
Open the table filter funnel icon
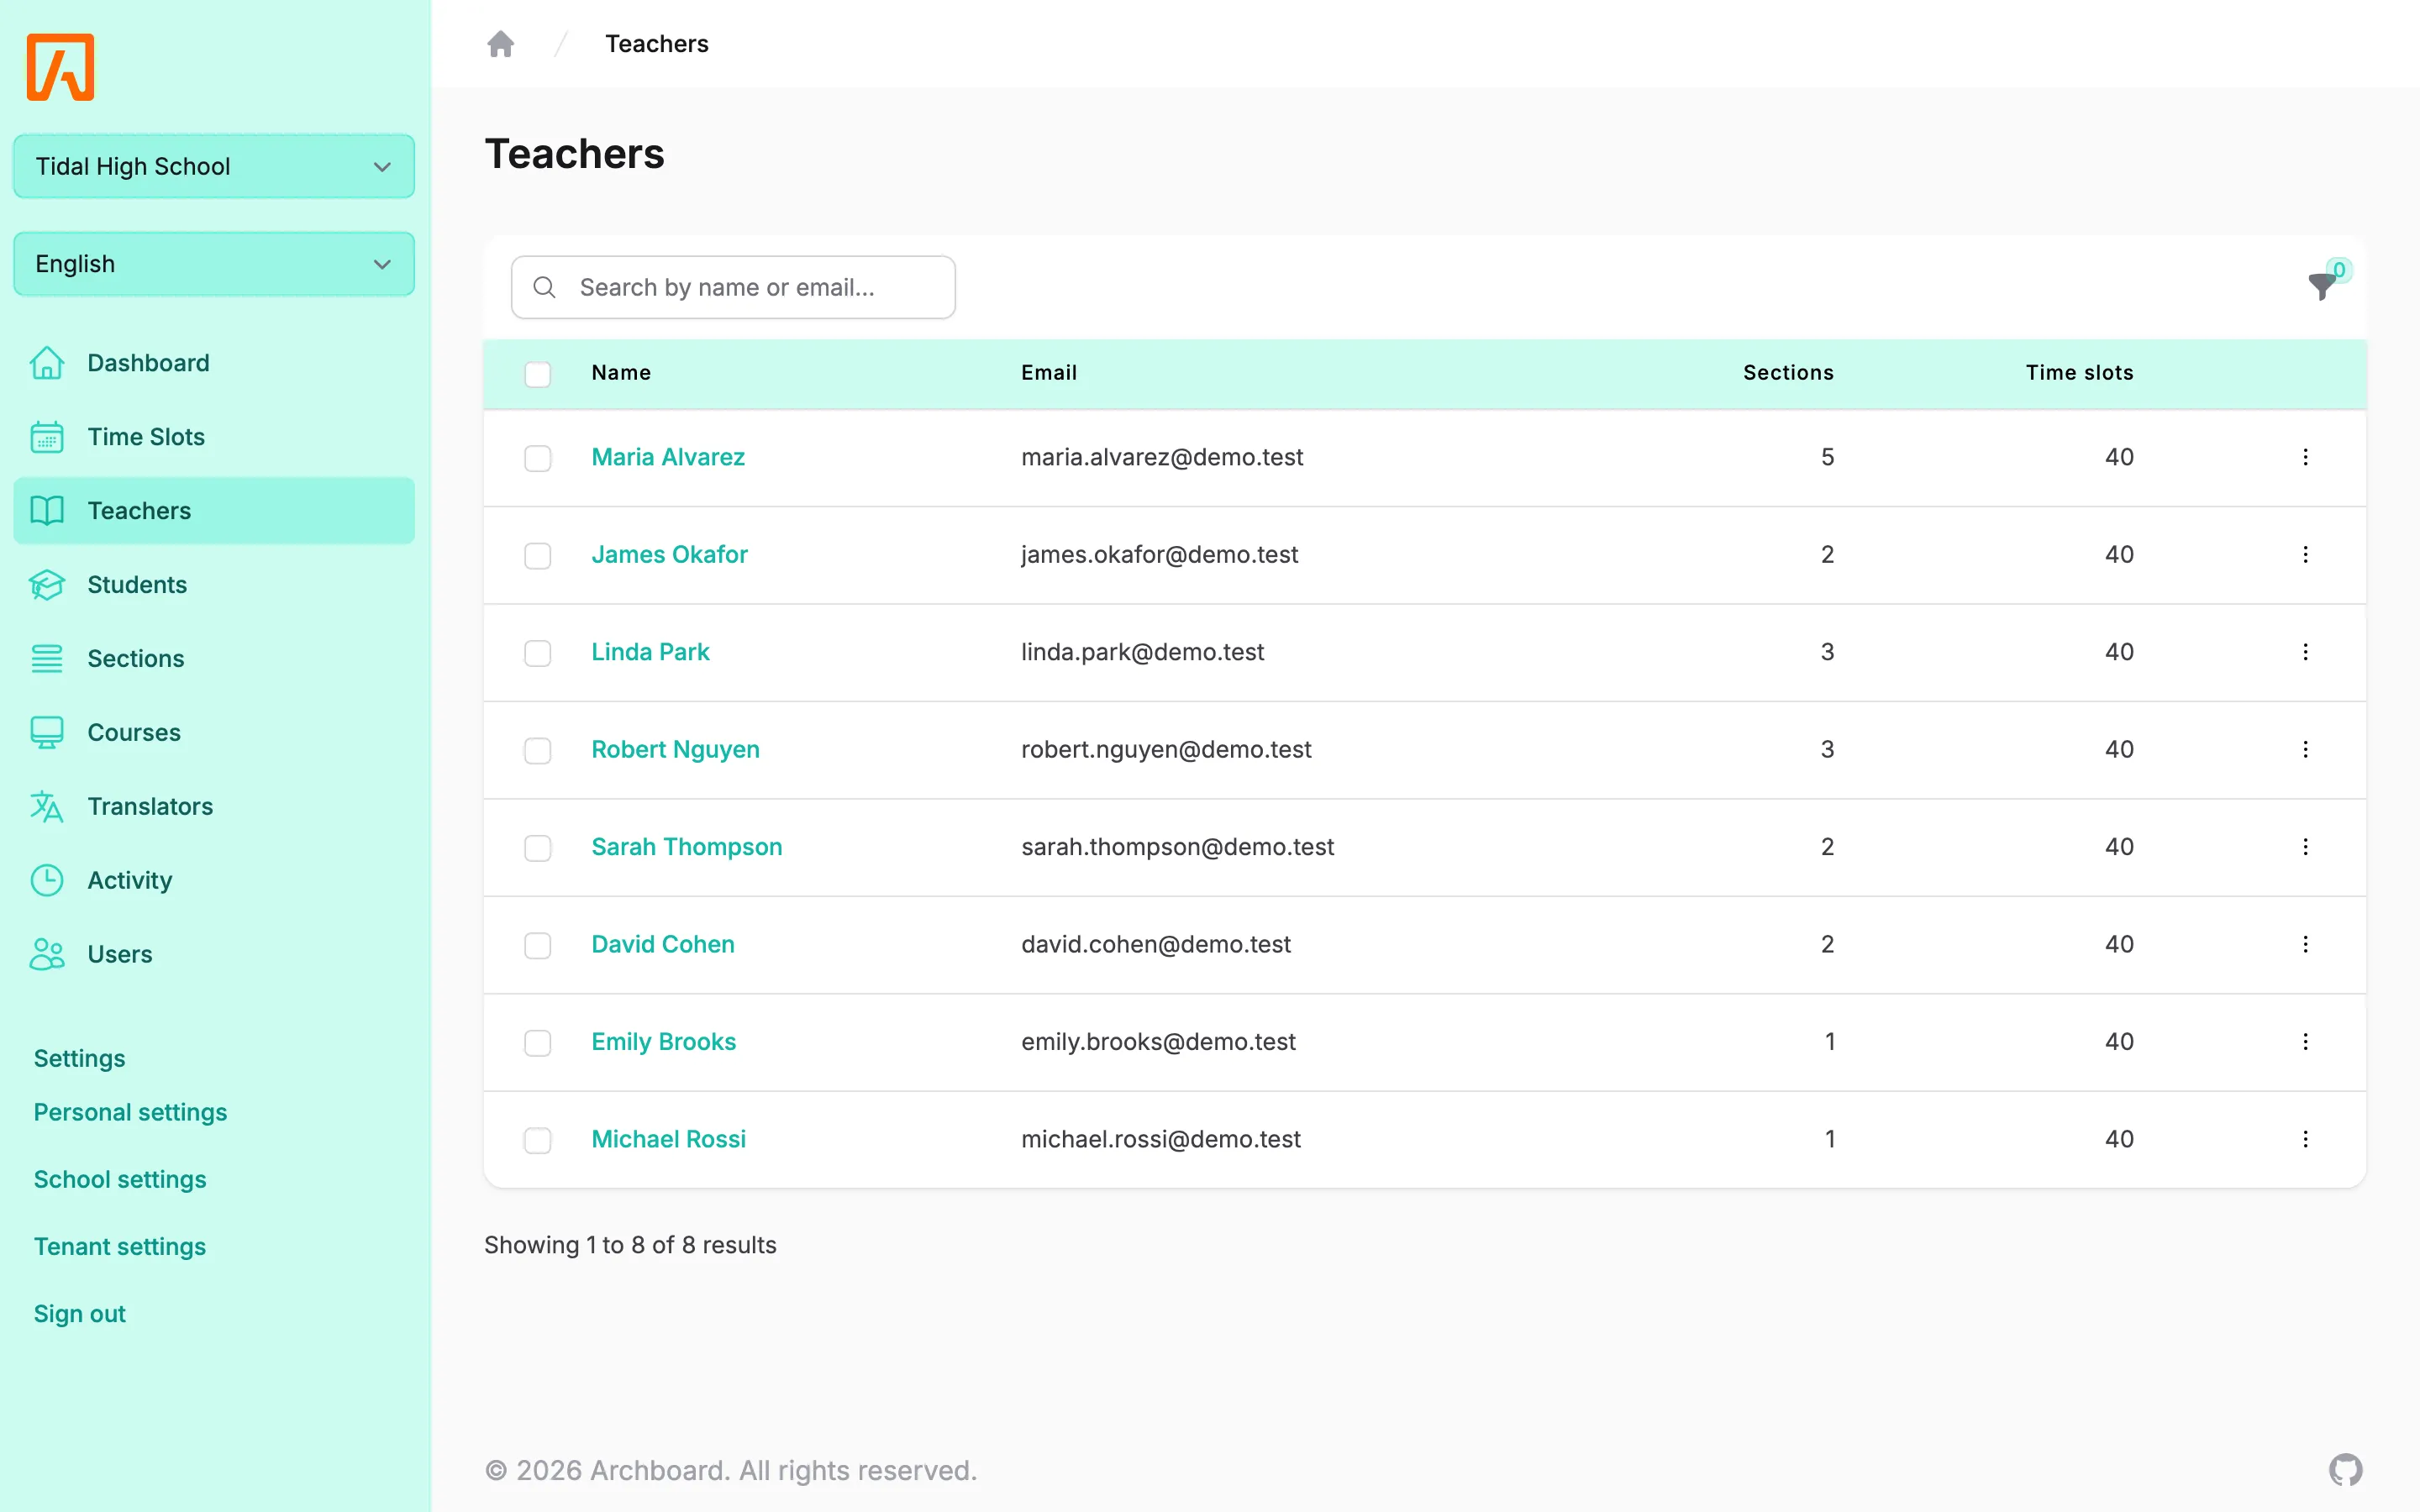(x=2322, y=286)
